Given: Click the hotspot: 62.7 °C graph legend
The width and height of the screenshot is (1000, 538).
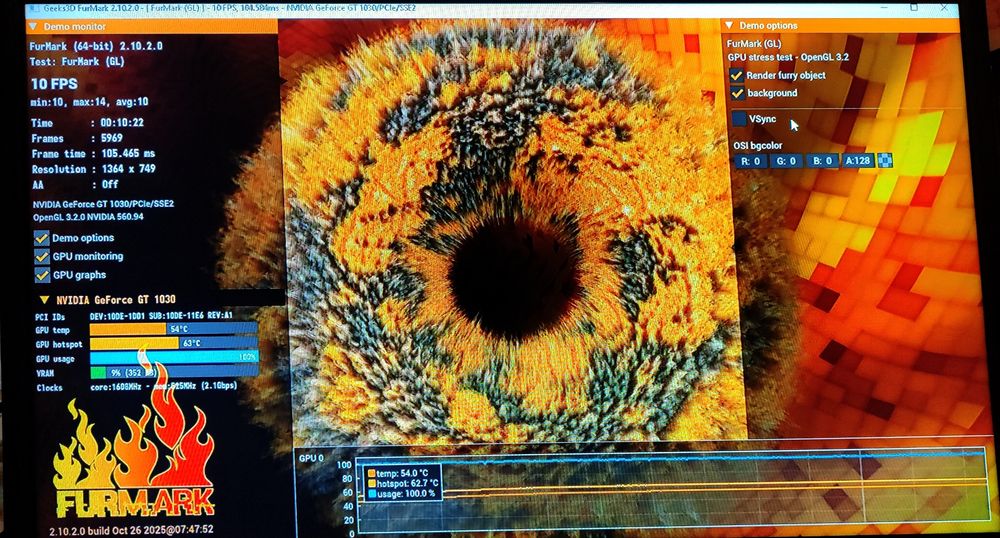Looking at the screenshot, I should coord(403,484).
